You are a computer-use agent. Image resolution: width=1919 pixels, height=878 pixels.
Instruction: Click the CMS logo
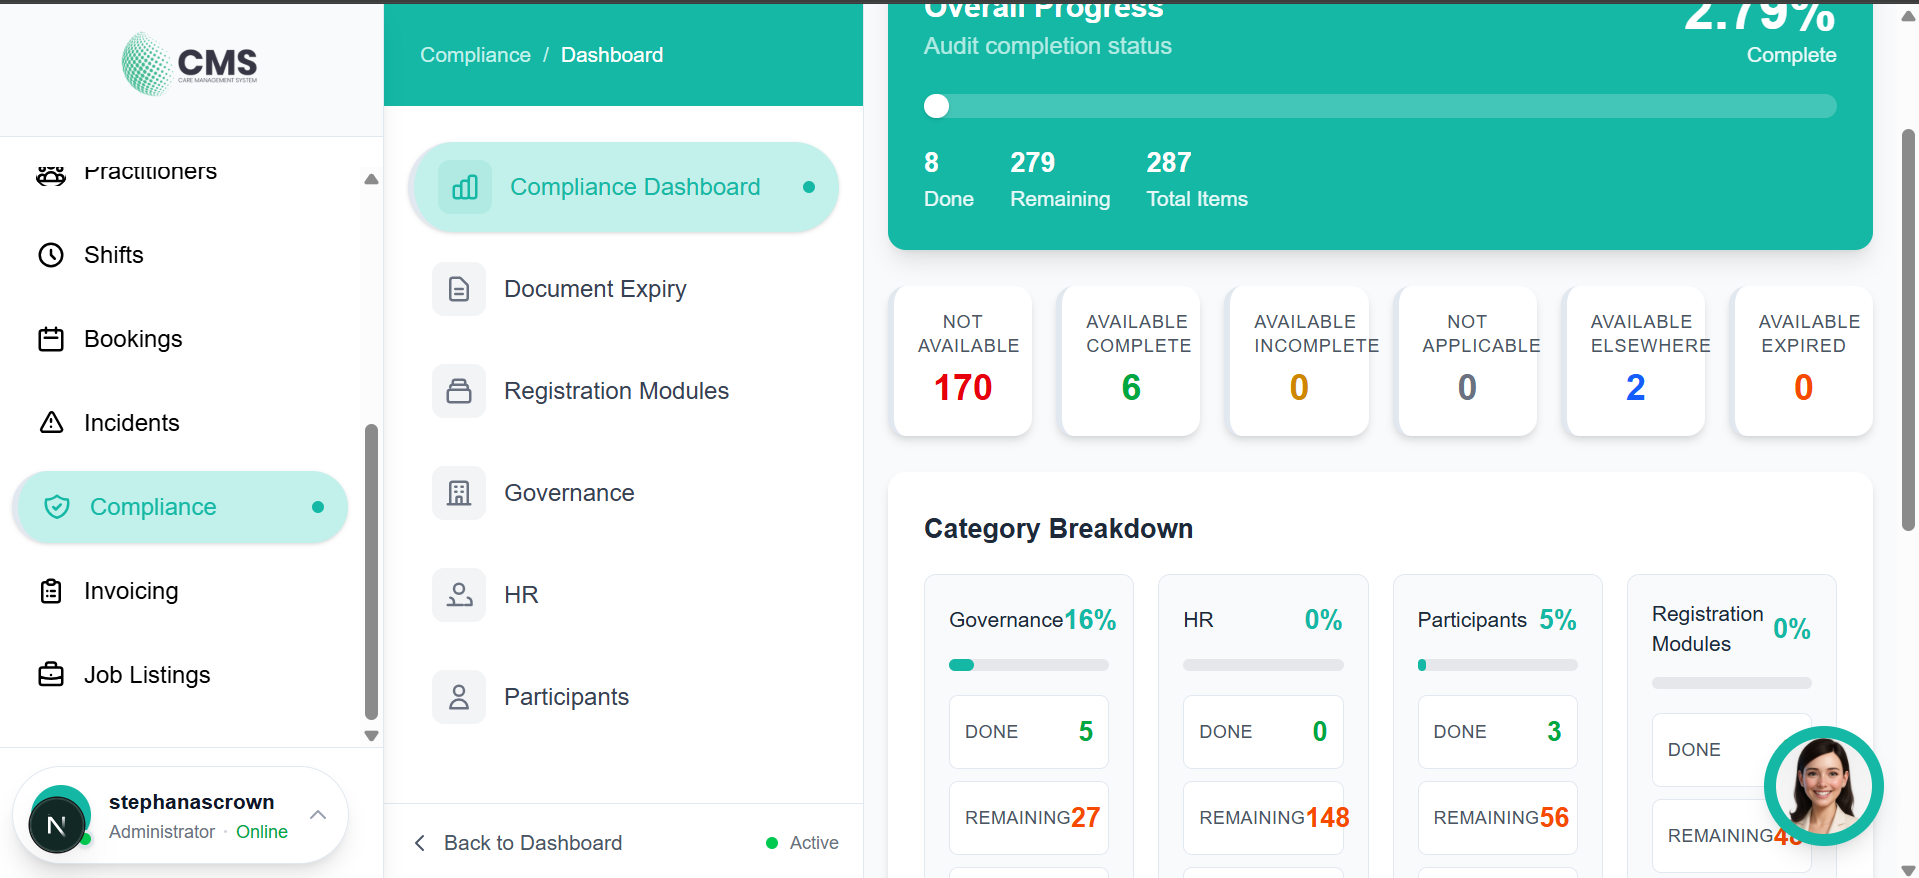pos(190,64)
